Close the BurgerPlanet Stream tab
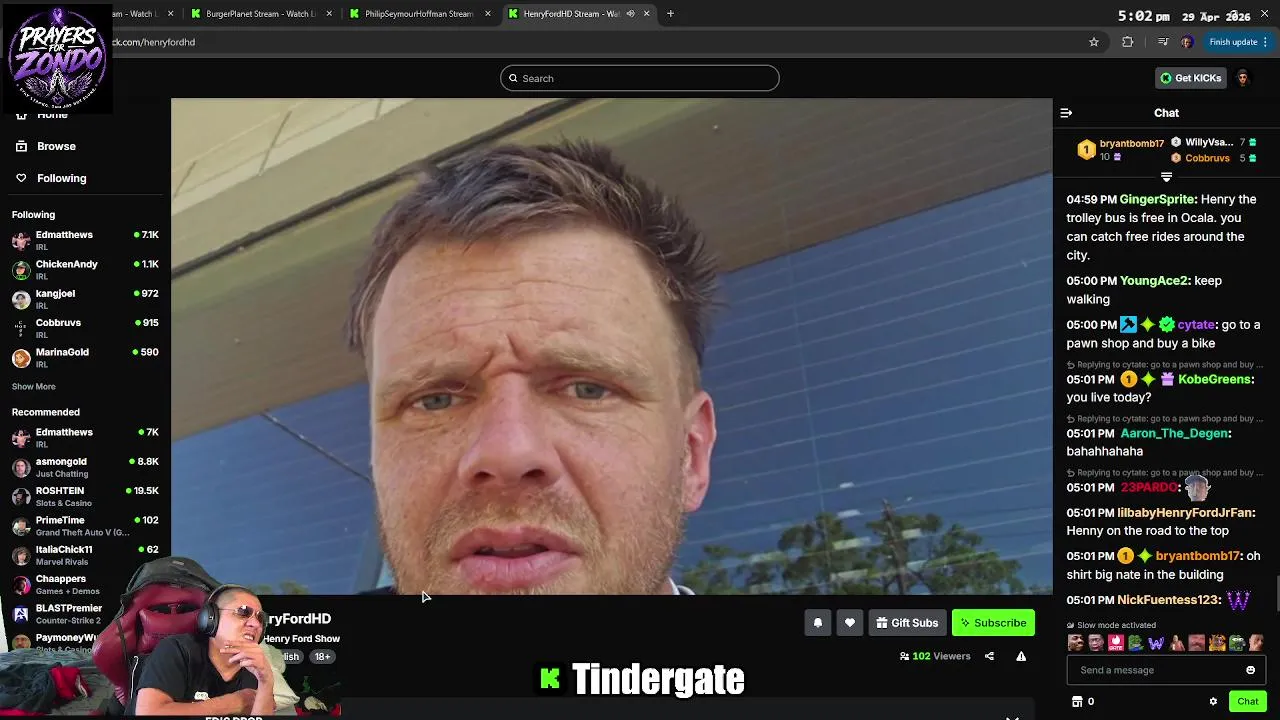 click(x=329, y=13)
